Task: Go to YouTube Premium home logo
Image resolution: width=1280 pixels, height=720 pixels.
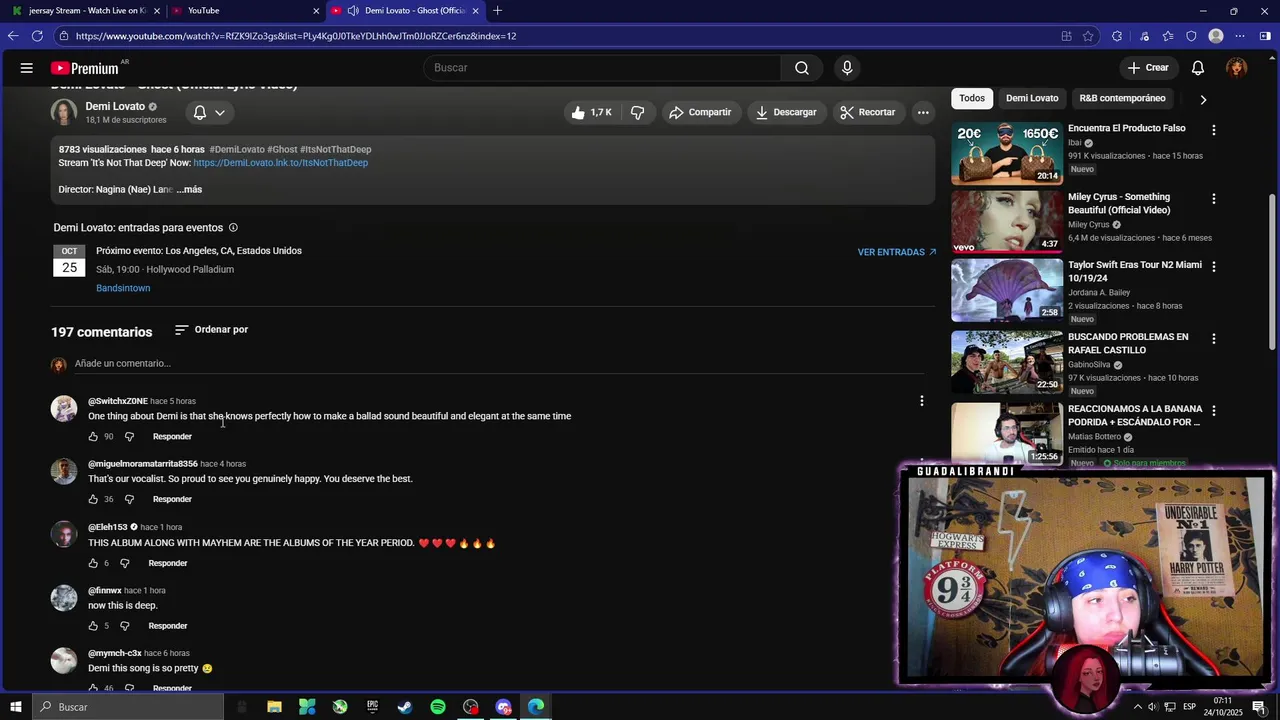Action: click(85, 68)
